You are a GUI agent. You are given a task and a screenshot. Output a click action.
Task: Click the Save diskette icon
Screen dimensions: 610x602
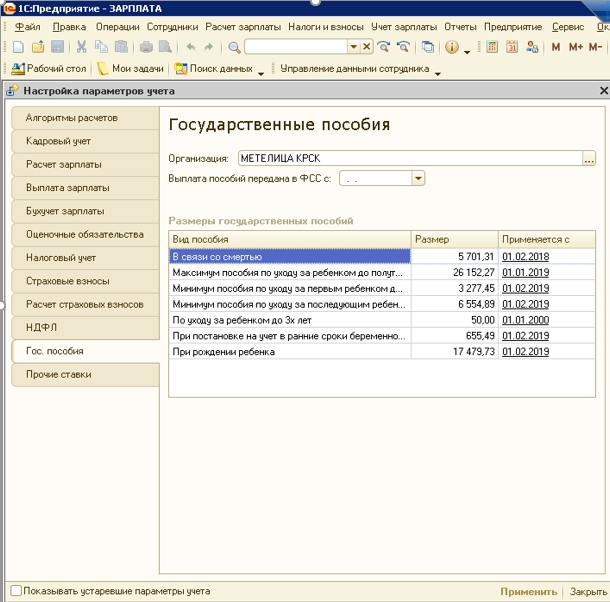[58, 47]
